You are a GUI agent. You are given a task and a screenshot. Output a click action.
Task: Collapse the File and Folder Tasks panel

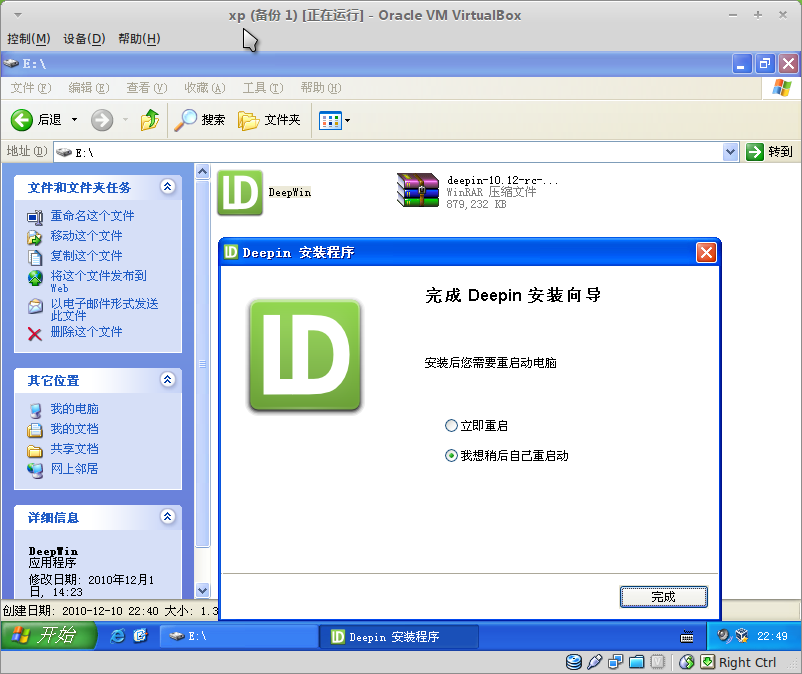click(x=168, y=187)
